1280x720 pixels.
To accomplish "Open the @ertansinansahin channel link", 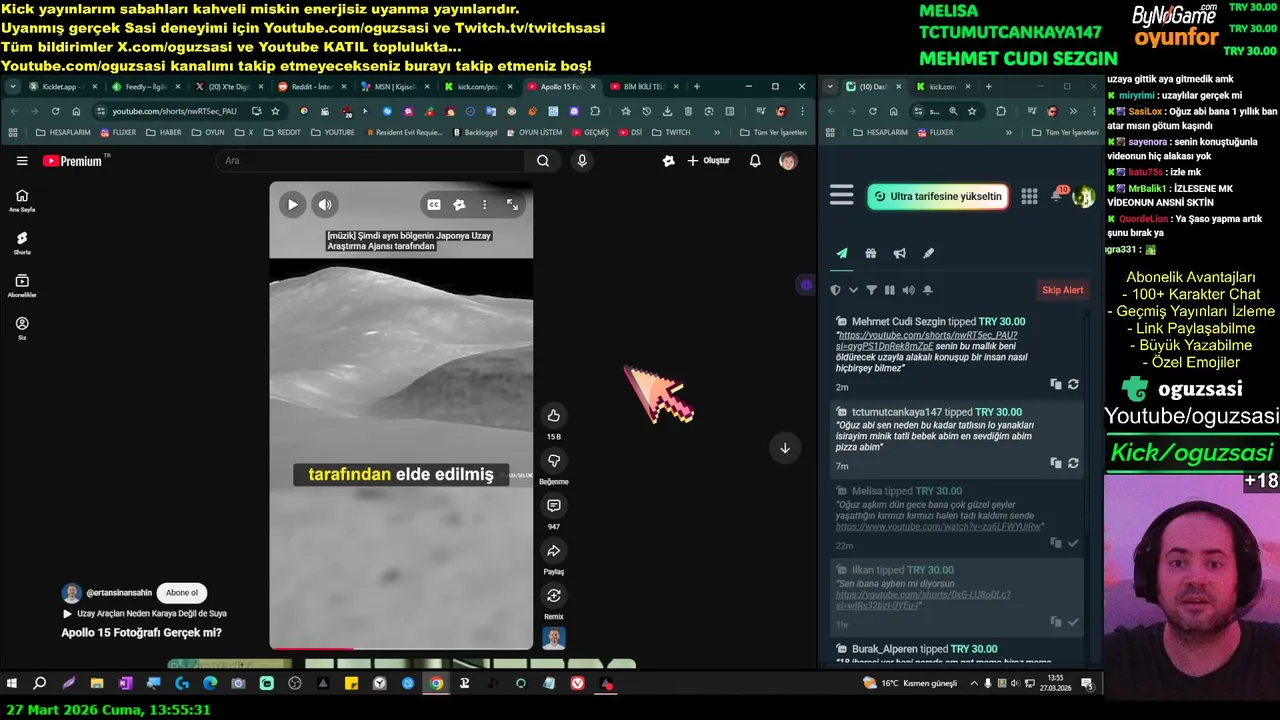I will tap(119, 593).
